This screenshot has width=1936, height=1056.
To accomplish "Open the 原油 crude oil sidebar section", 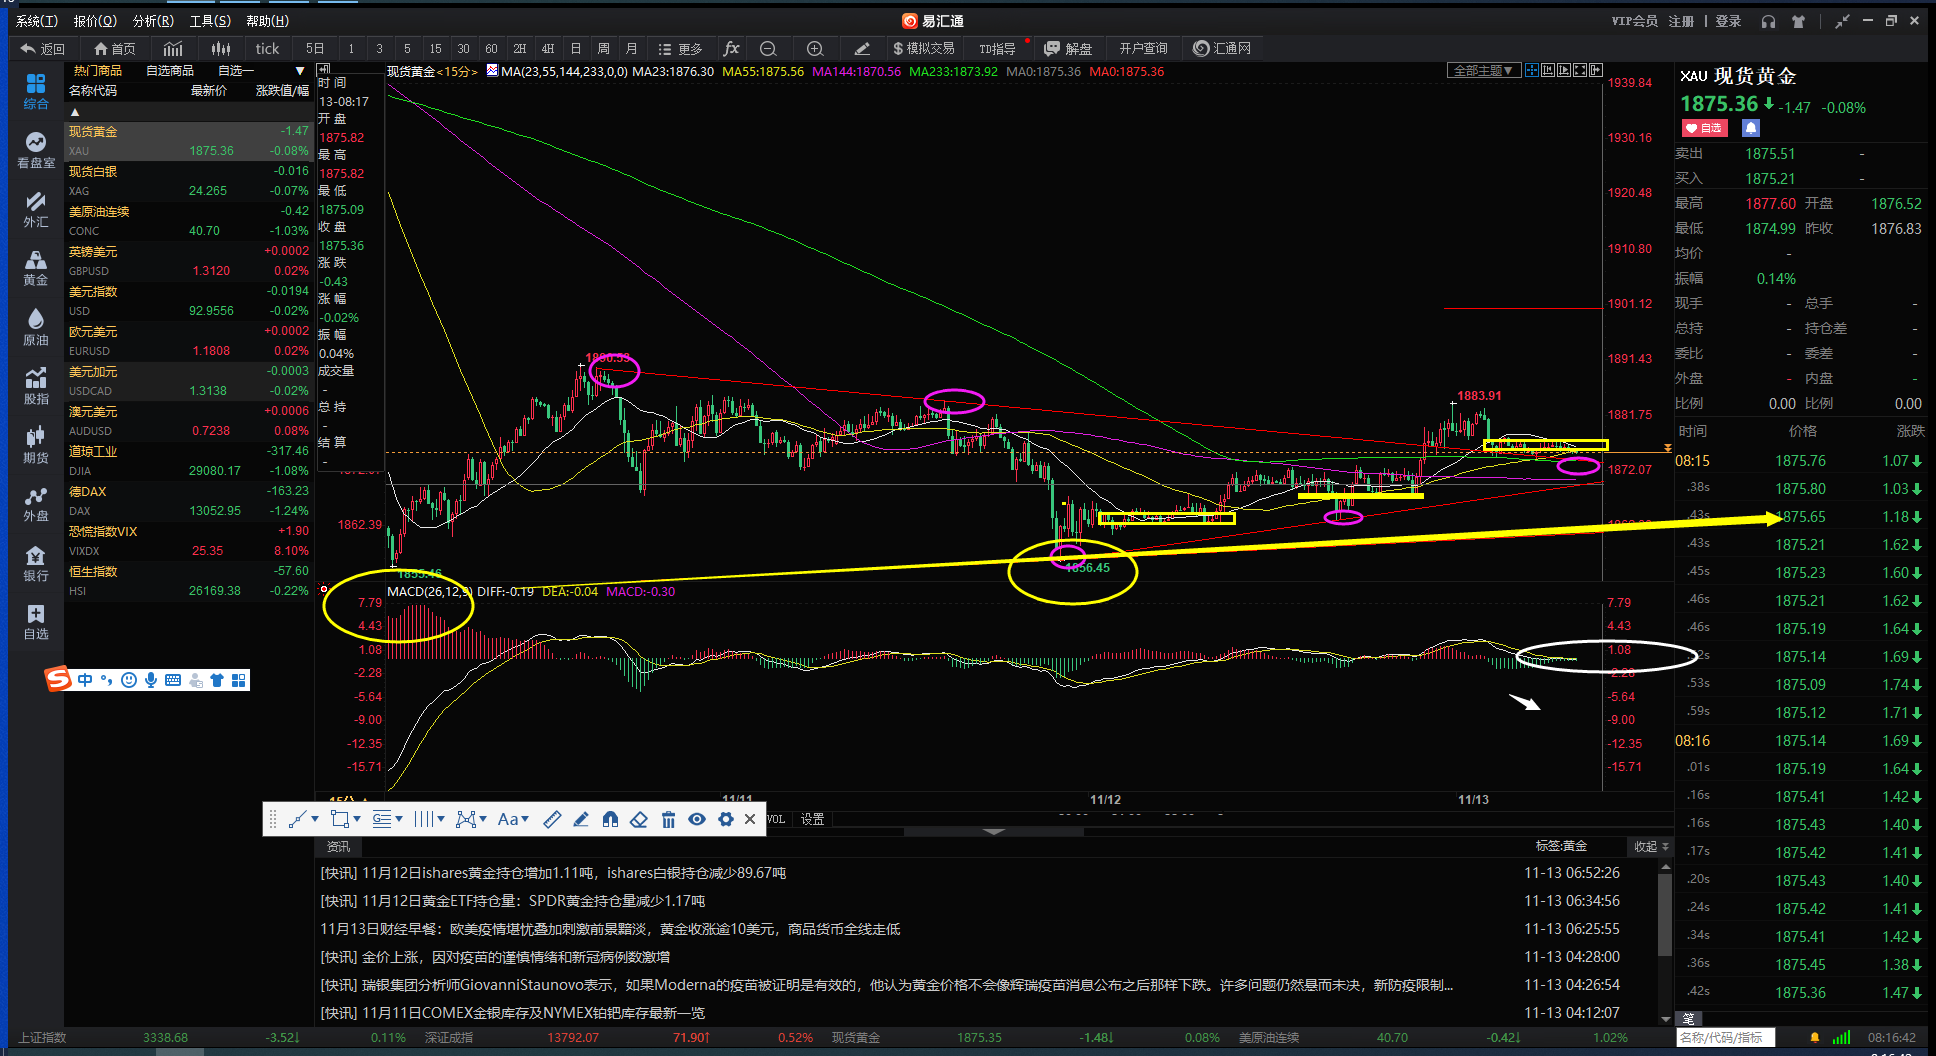I will [x=36, y=327].
